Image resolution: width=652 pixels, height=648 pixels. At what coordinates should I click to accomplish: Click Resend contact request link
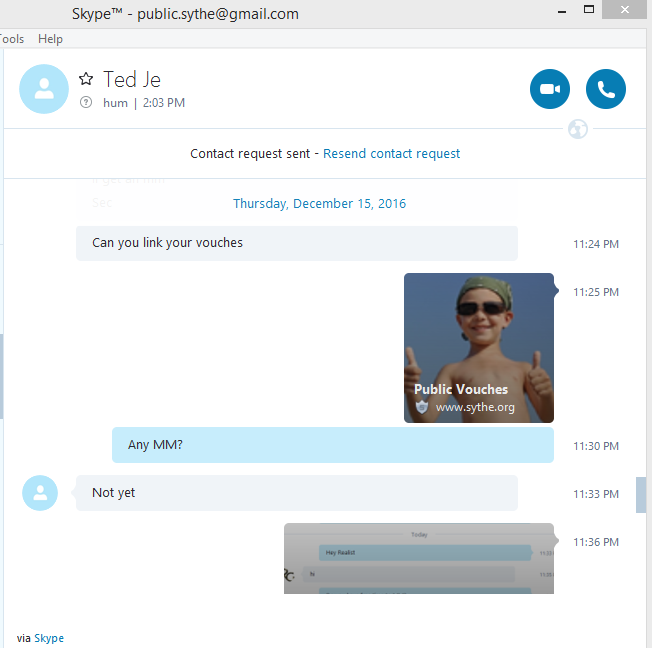[391, 154]
